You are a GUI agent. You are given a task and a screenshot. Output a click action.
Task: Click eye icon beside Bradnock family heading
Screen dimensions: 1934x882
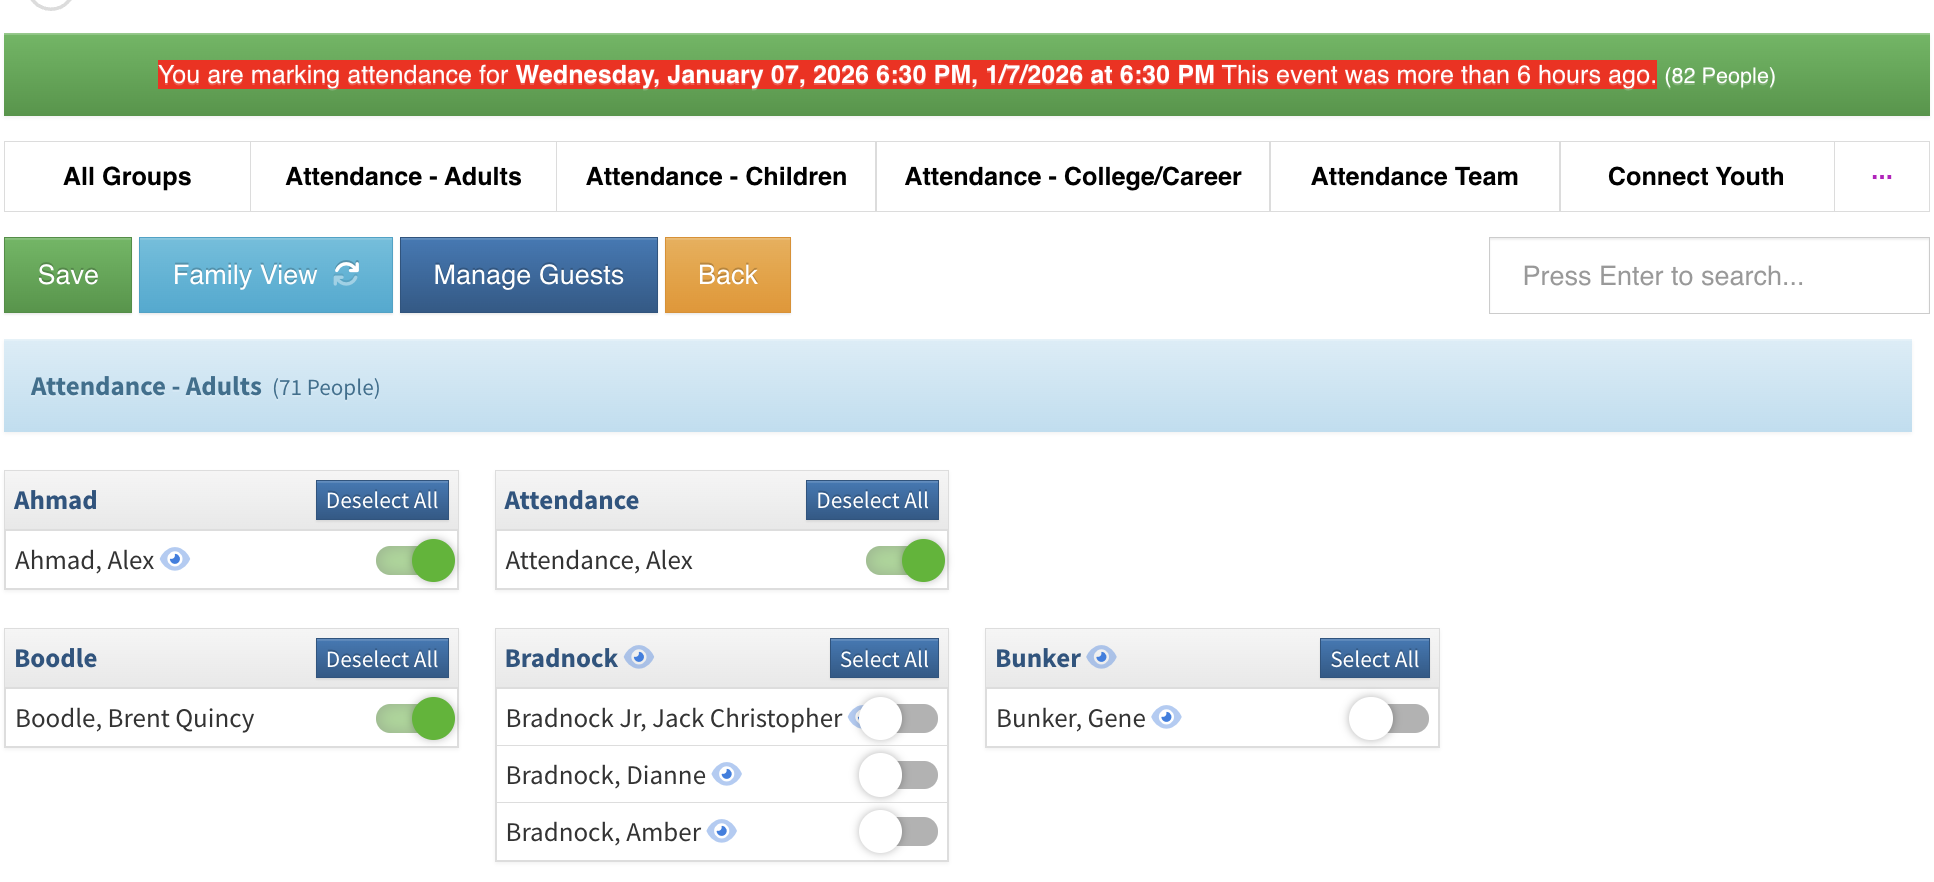coord(639,657)
